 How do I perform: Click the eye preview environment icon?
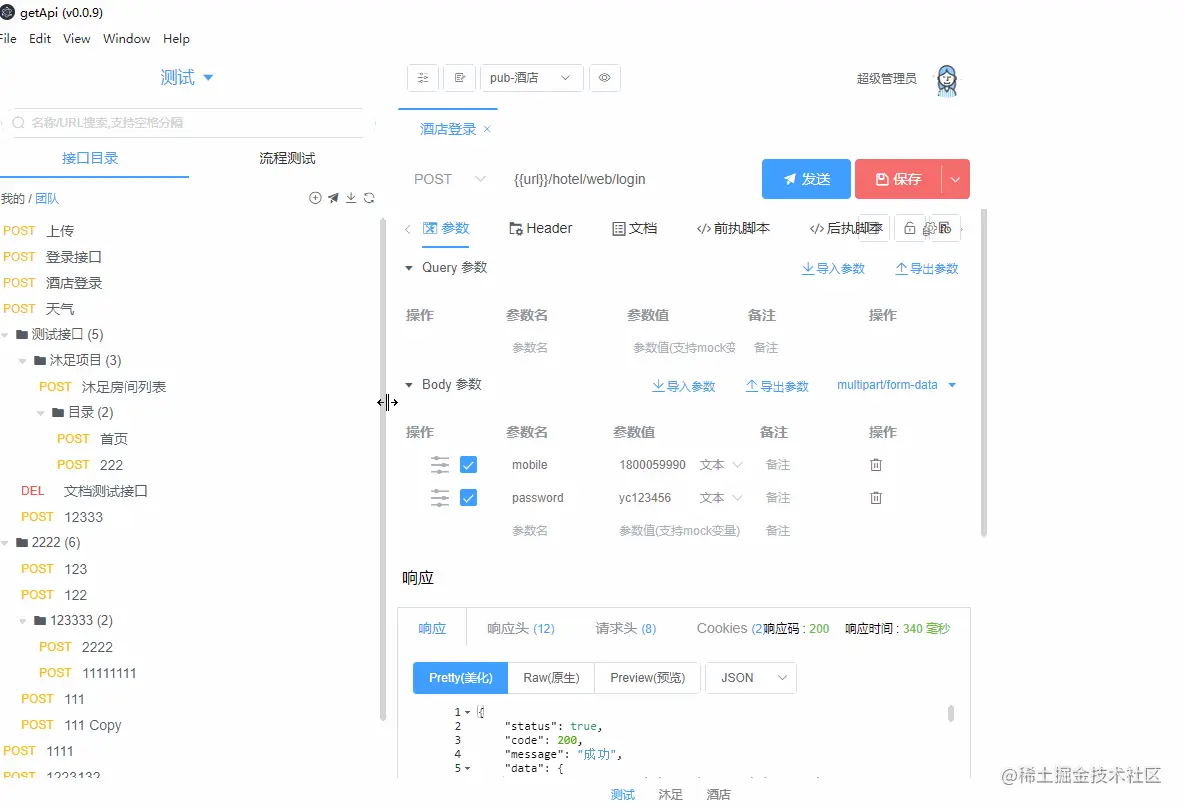tap(605, 78)
